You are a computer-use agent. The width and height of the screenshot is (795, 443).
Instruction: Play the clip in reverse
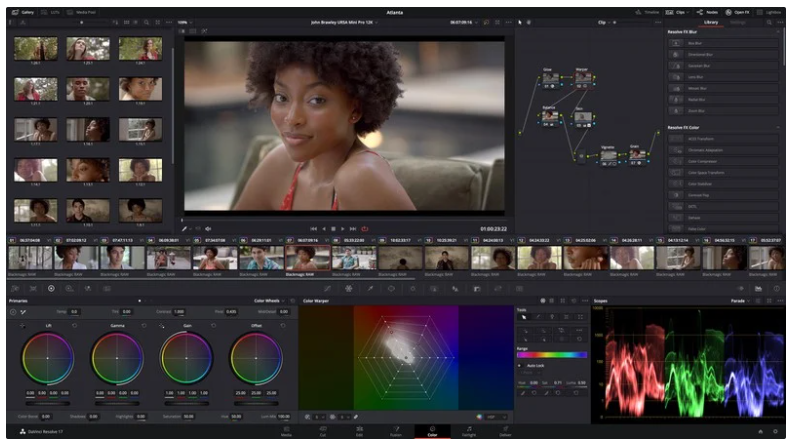coord(324,229)
